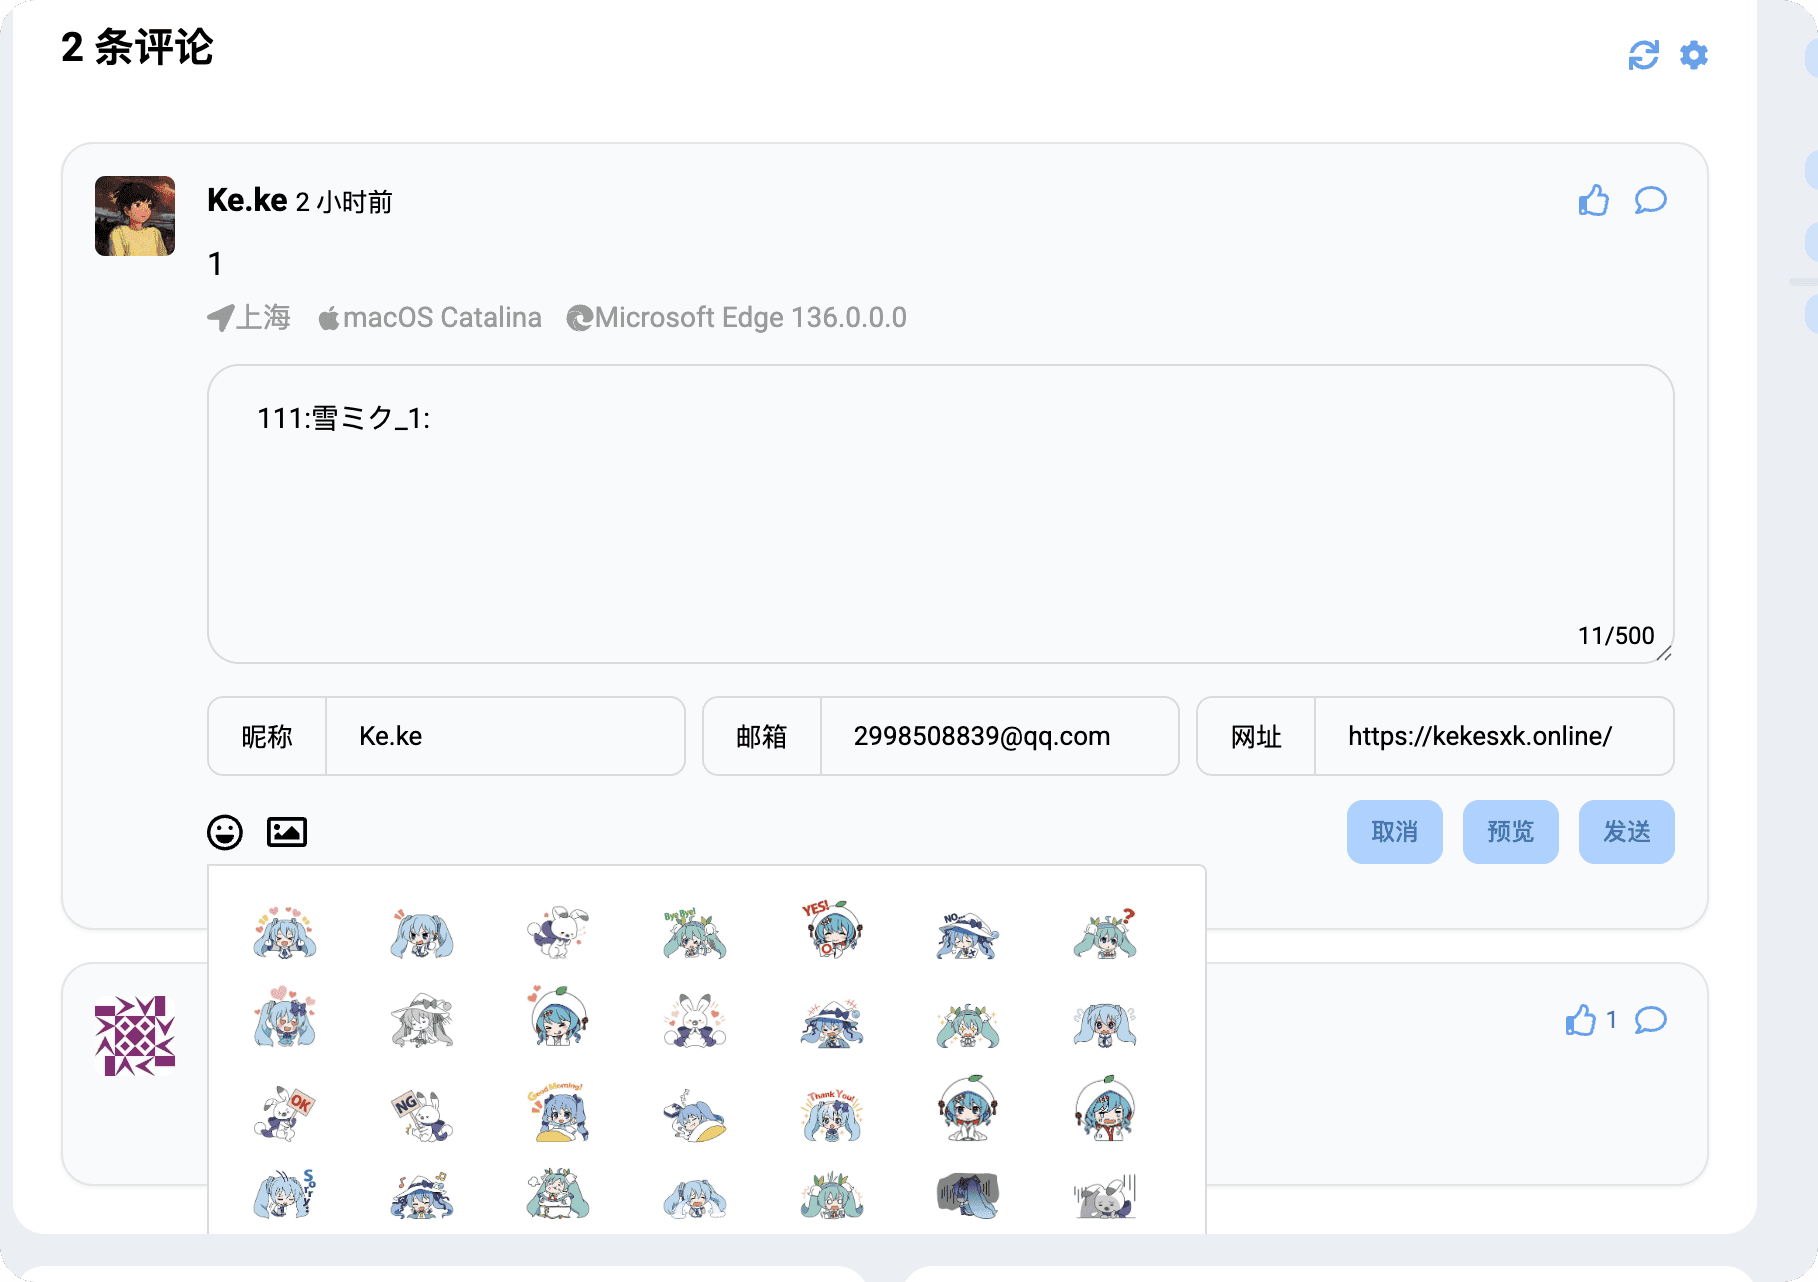Insert the 'NO' Miku sticker

pyautogui.click(x=968, y=934)
